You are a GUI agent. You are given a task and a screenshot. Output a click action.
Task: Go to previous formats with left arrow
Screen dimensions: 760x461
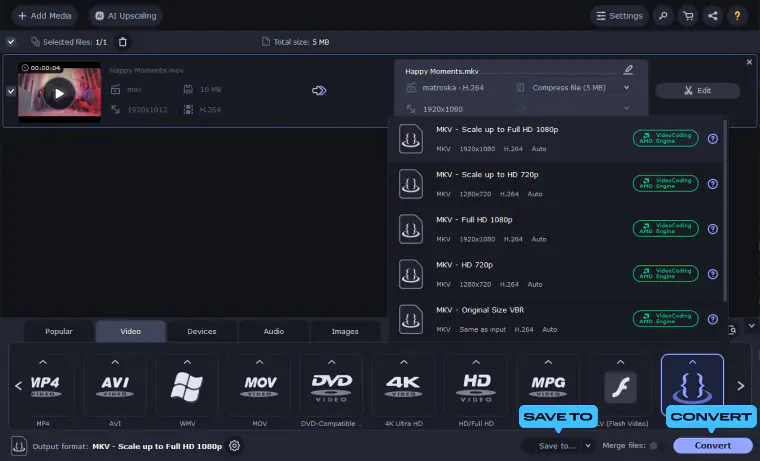point(18,386)
